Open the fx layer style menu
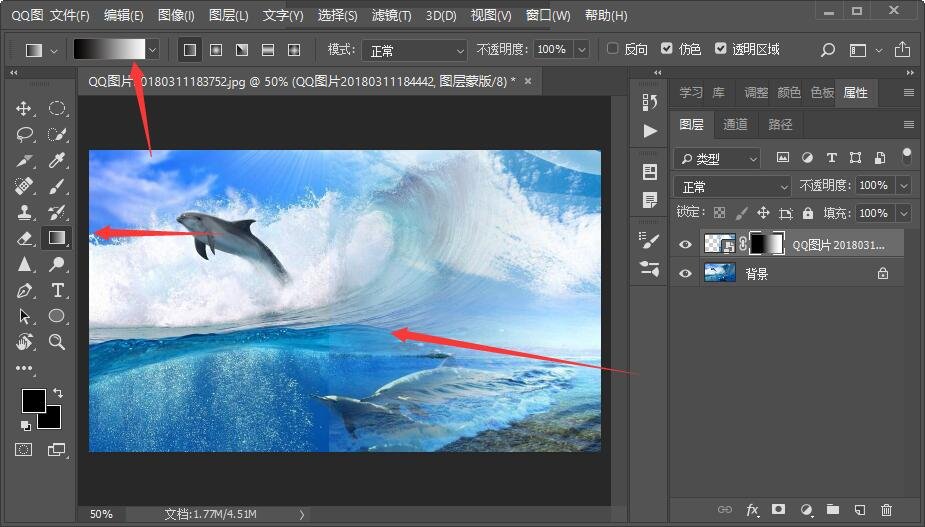The image size is (925, 527). (x=752, y=510)
